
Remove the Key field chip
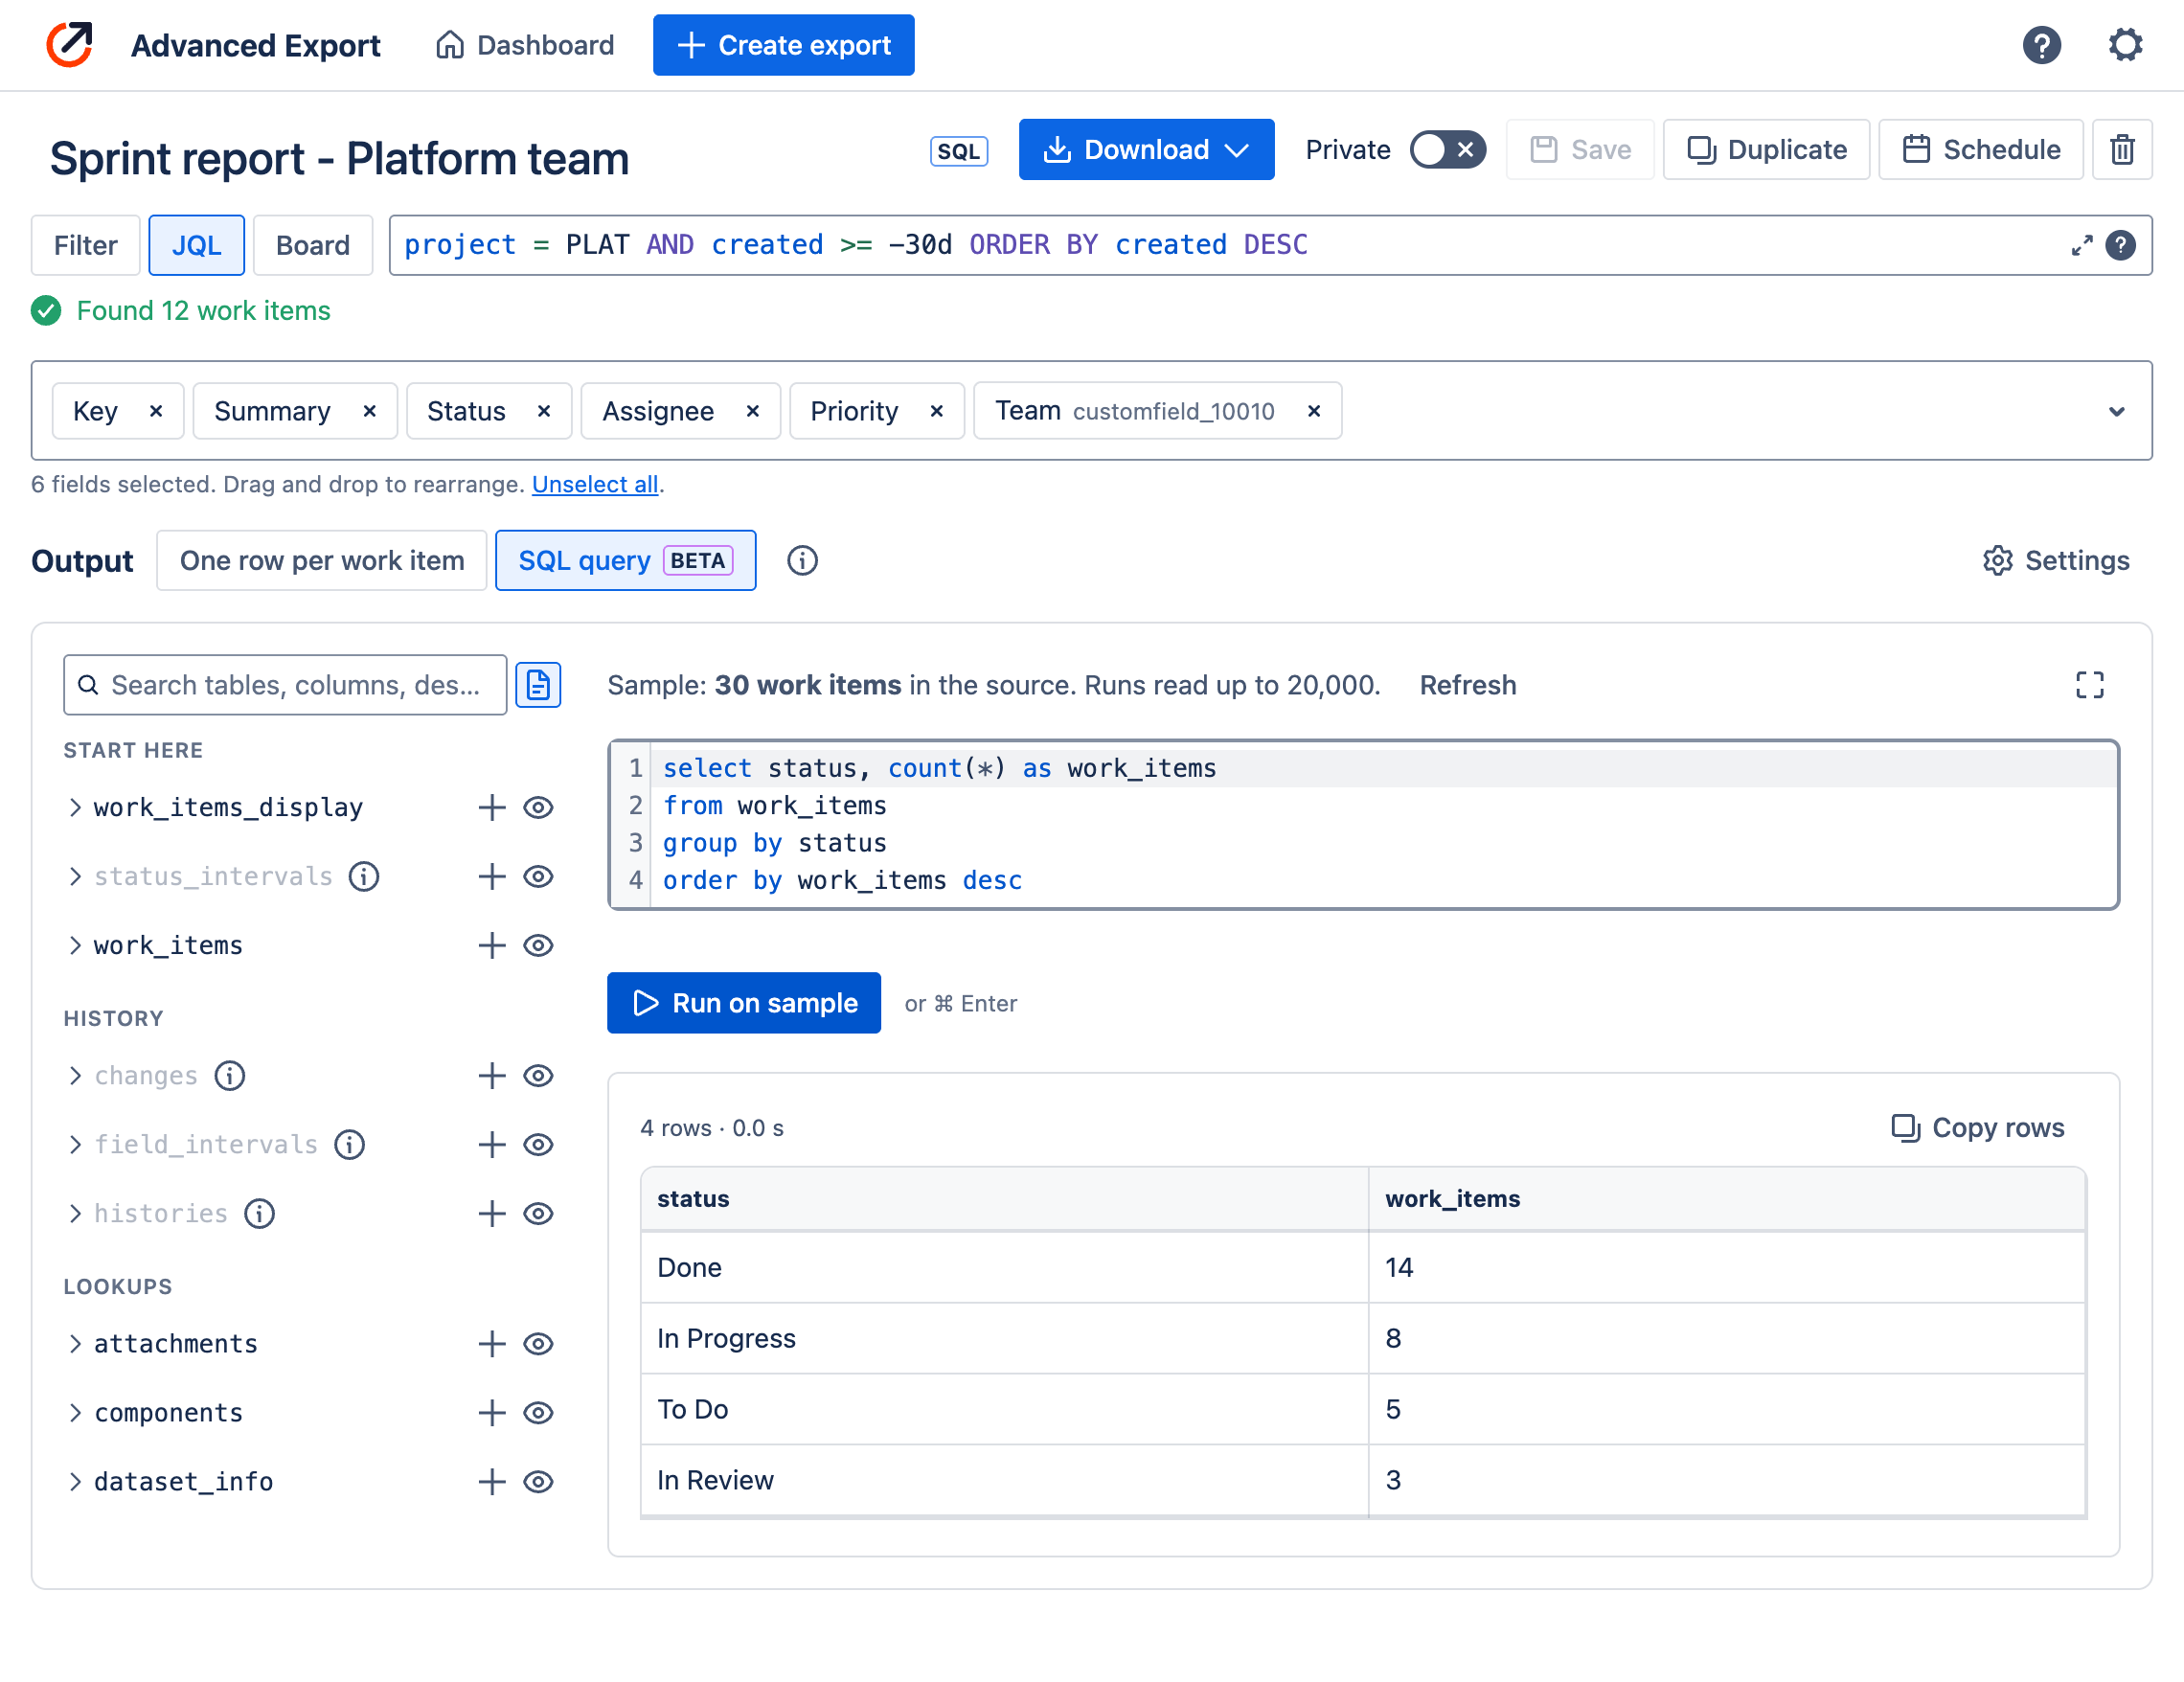(x=156, y=411)
